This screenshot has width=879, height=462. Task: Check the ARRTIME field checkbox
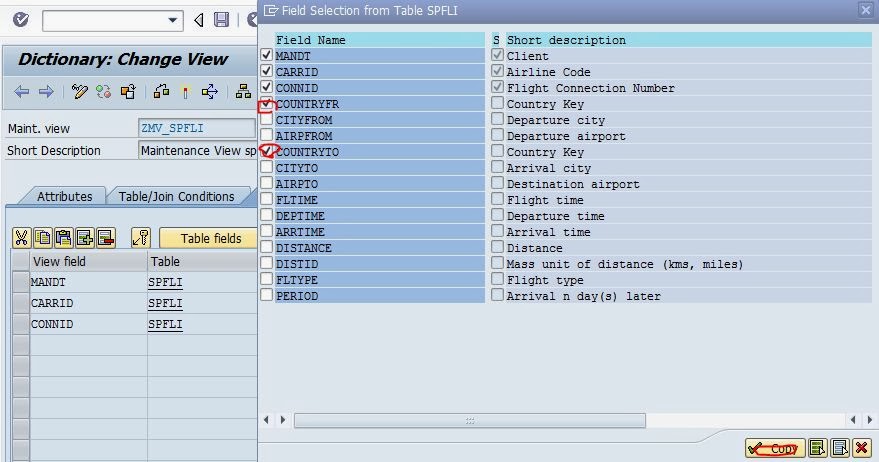point(266,231)
